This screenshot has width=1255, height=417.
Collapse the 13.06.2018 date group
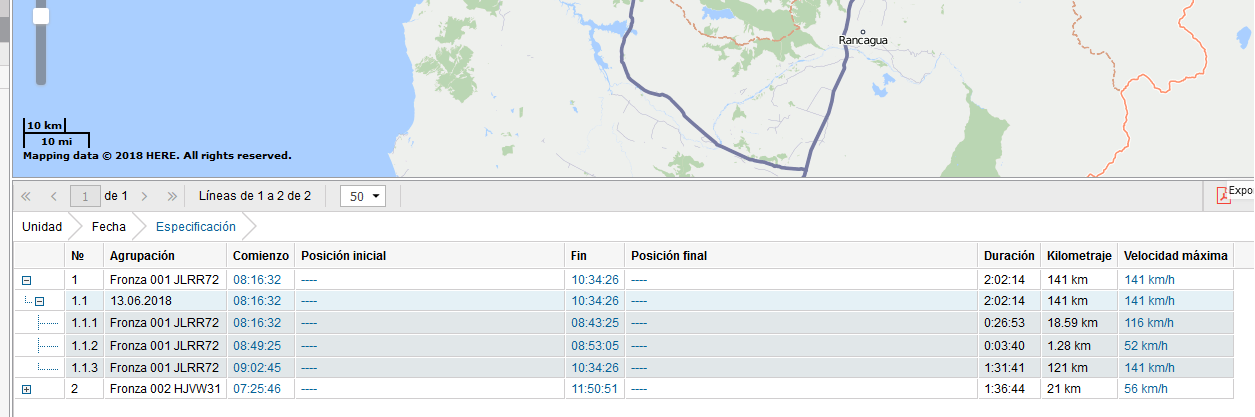coord(40,301)
